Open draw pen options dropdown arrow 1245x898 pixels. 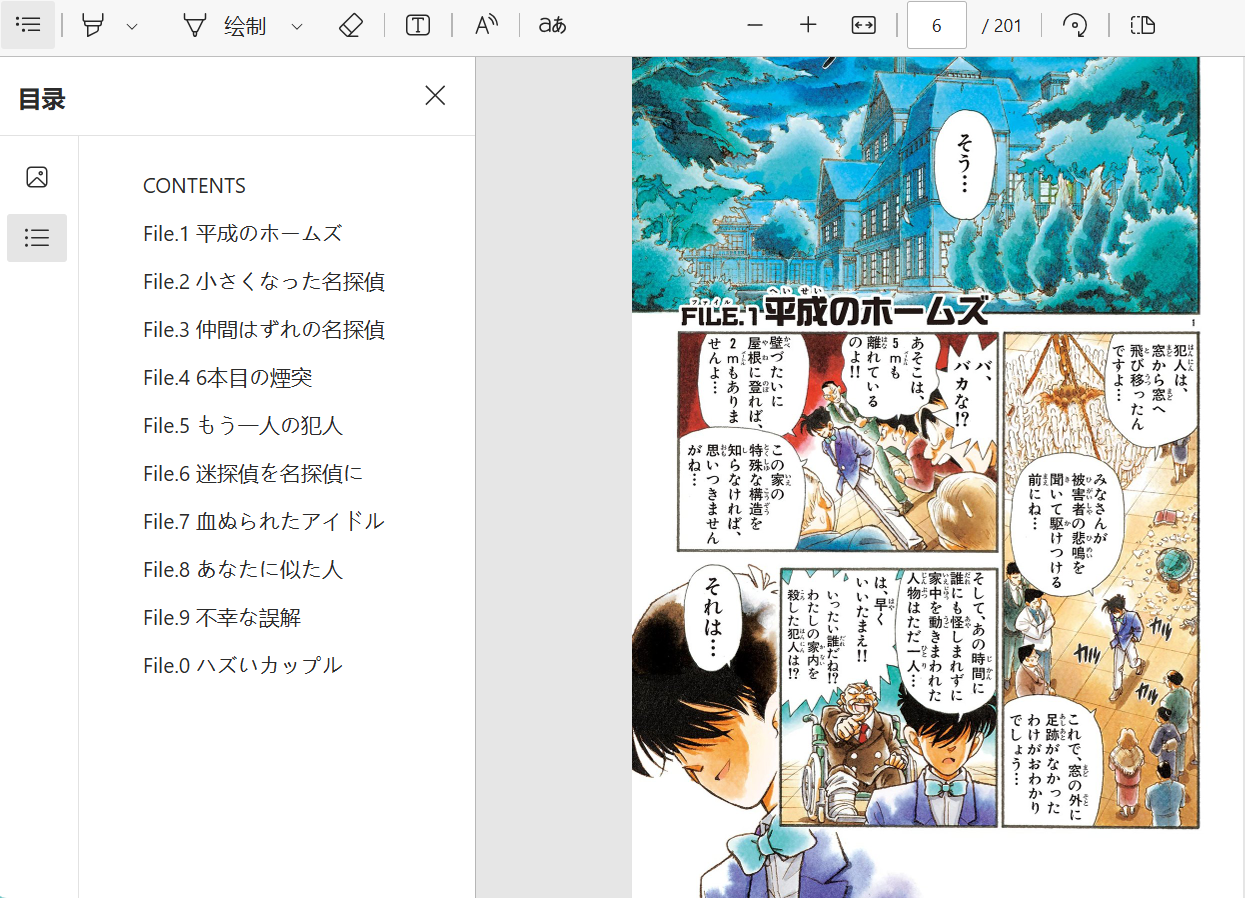coord(296,26)
